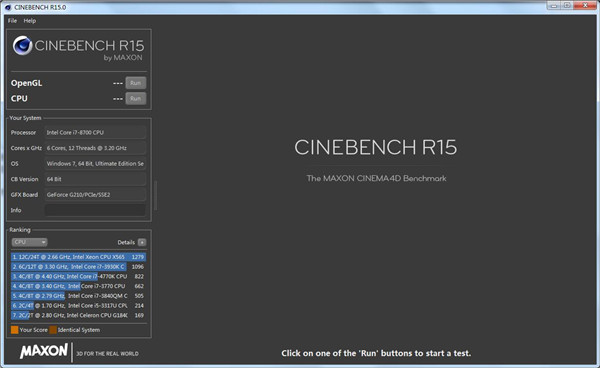600x368 pixels.
Task: Open the CPU ranking type dropdown
Action: pyautogui.click(x=29, y=242)
